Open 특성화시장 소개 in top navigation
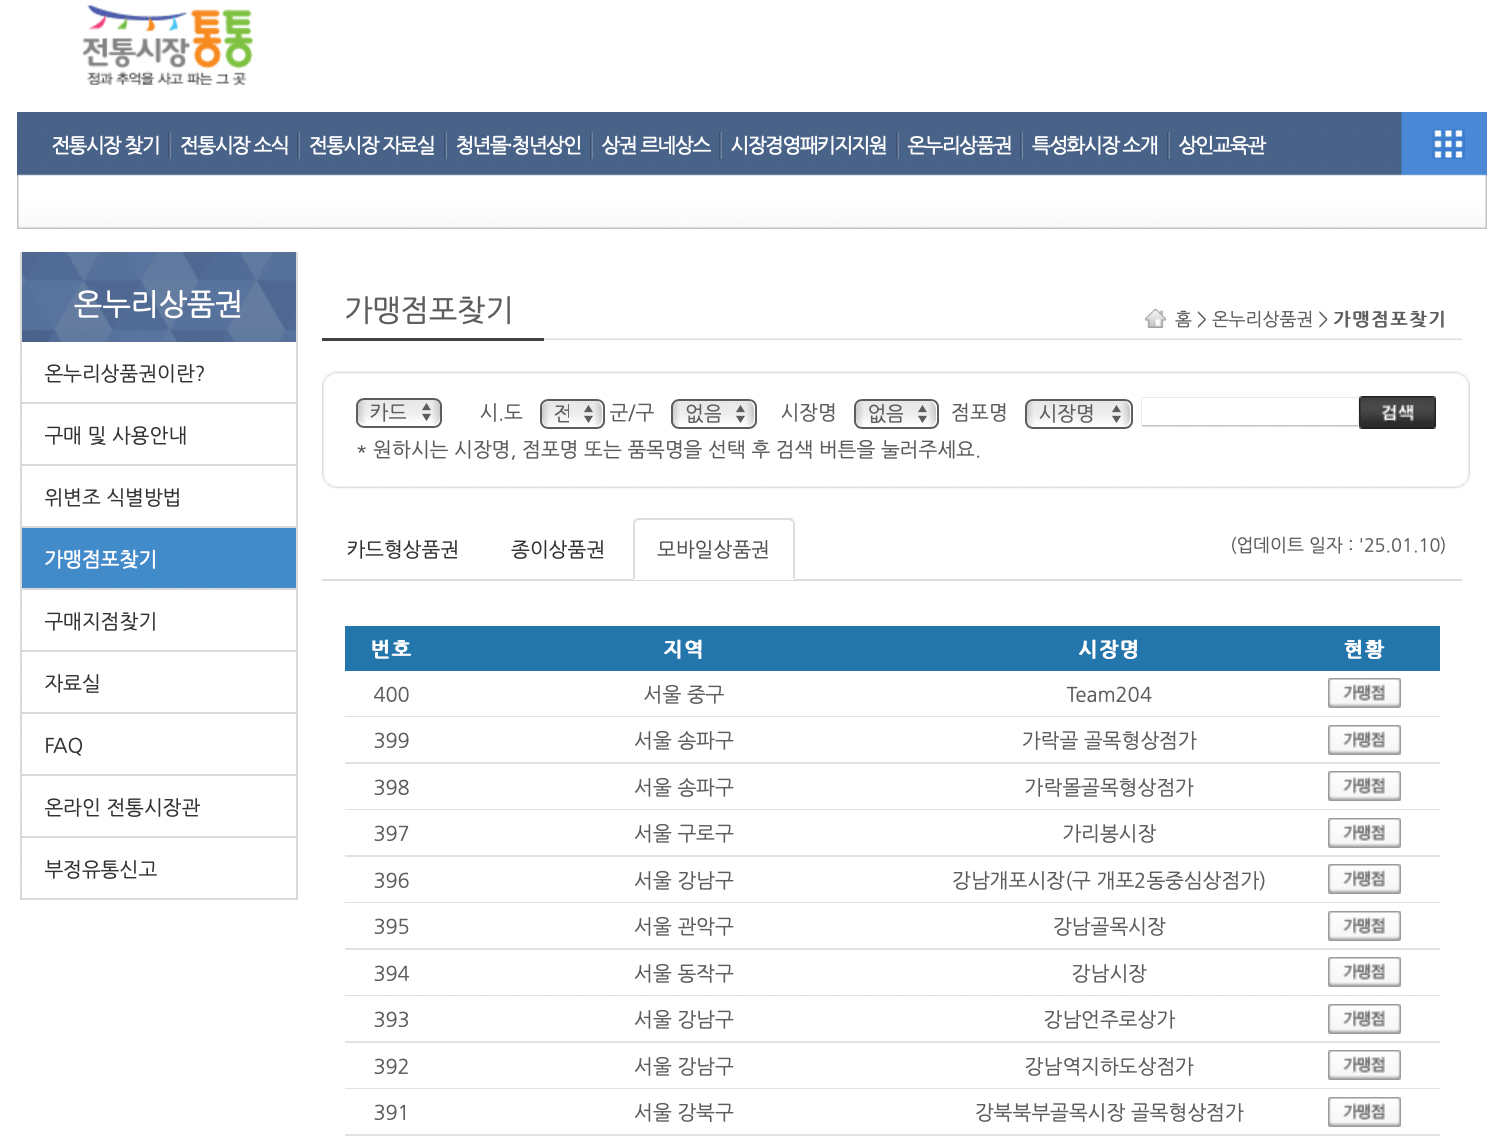 pos(1095,145)
